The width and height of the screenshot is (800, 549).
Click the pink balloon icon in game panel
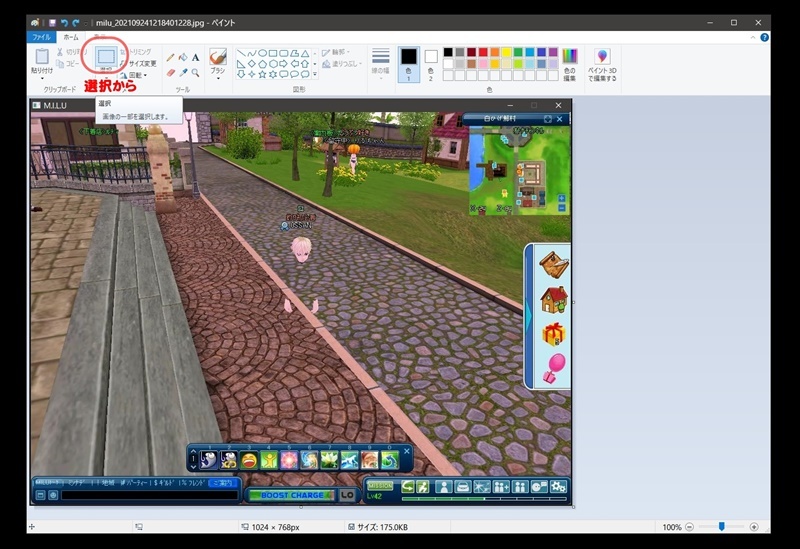coord(555,368)
